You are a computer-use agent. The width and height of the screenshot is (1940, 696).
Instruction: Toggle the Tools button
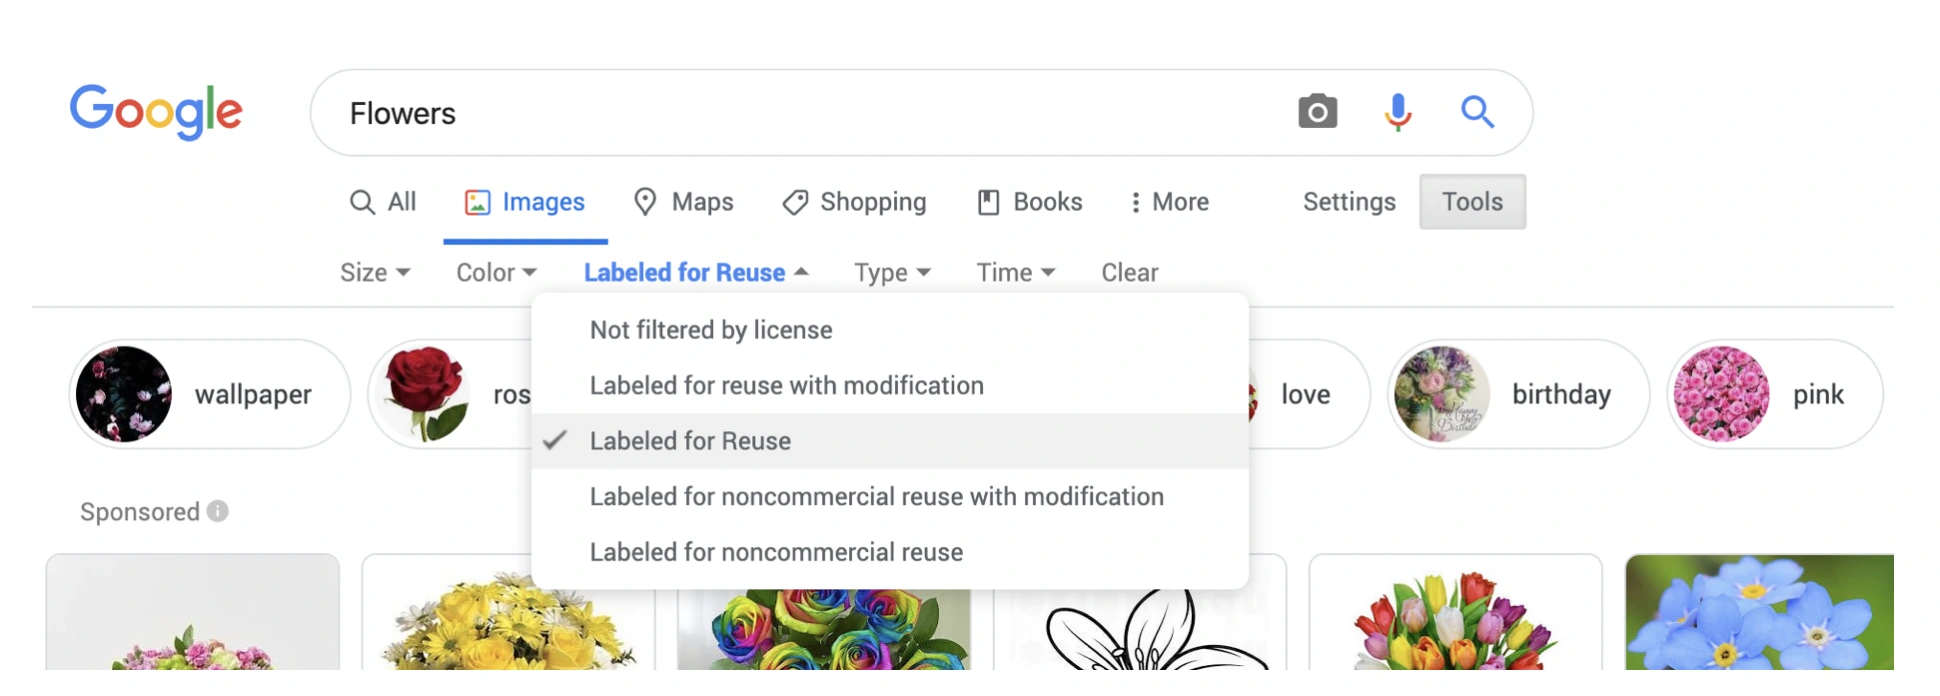click(1472, 201)
